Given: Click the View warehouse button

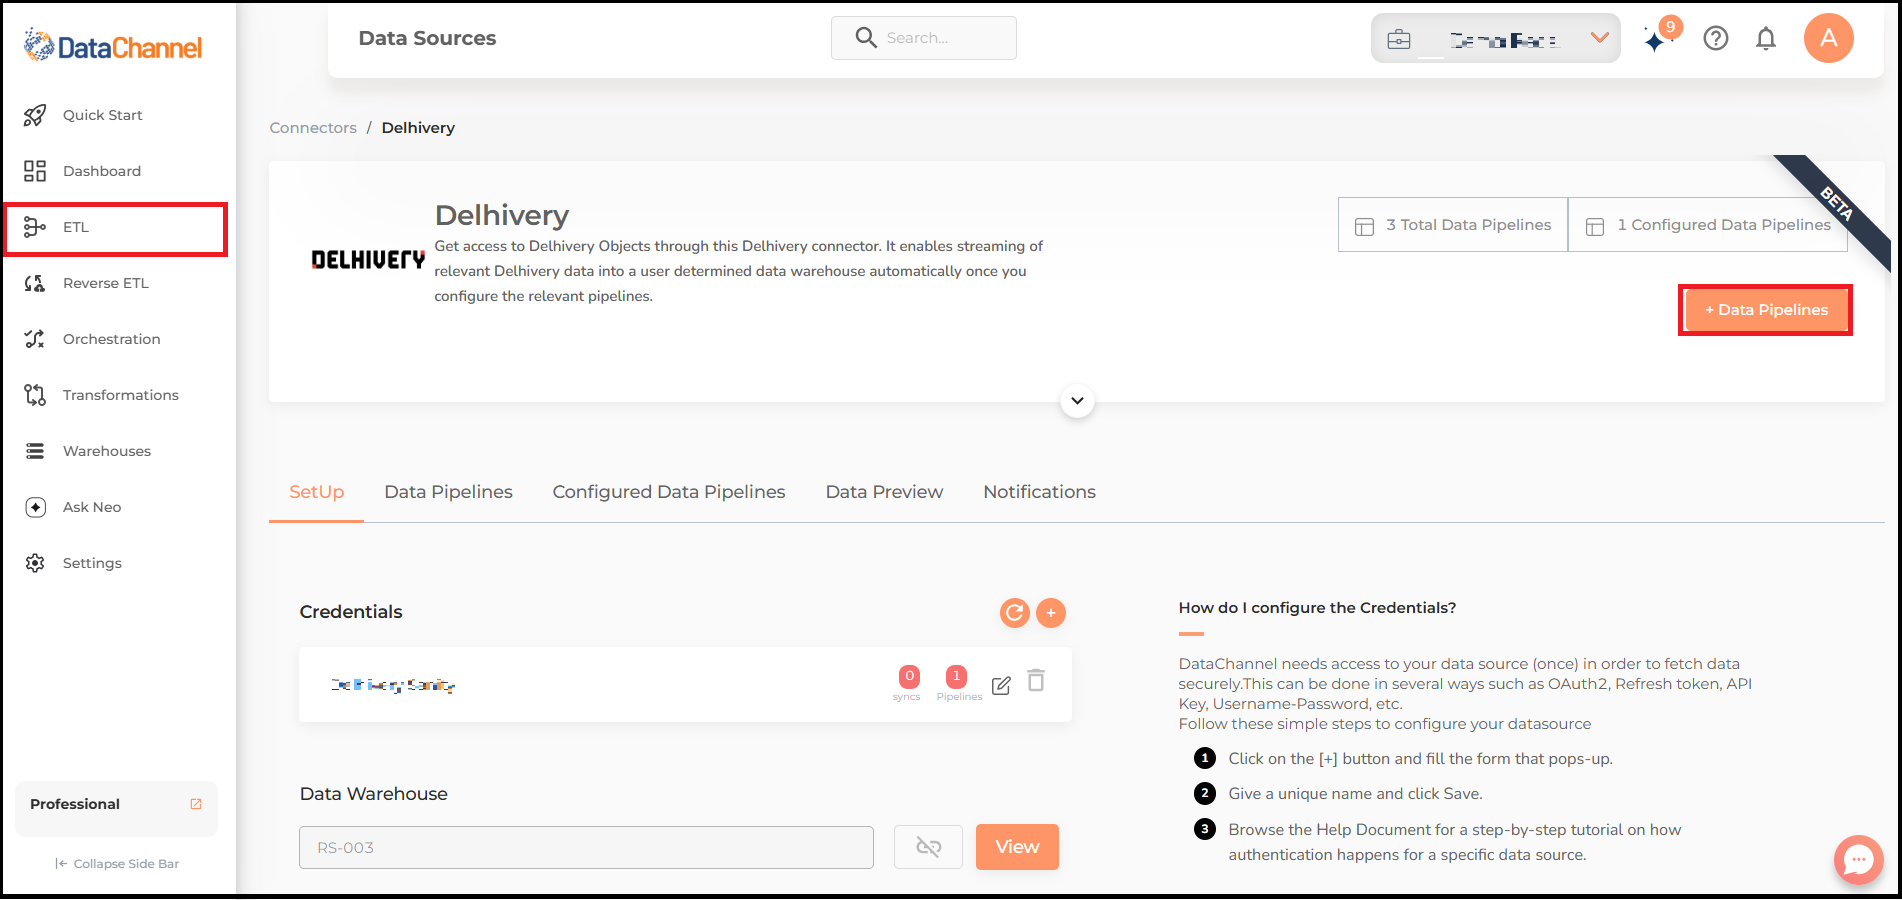Looking at the screenshot, I should click(1017, 847).
